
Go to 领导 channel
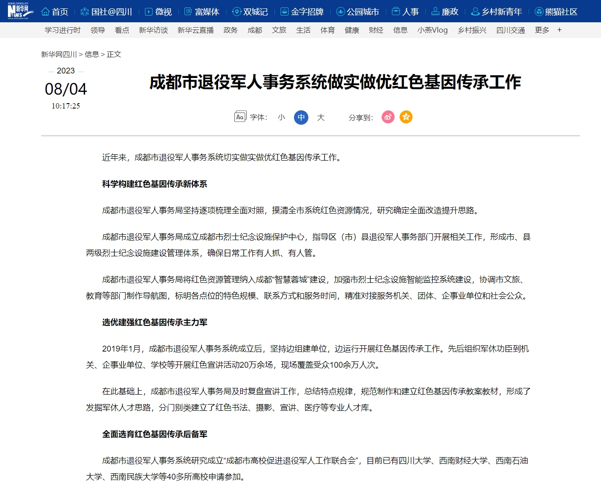point(98,30)
